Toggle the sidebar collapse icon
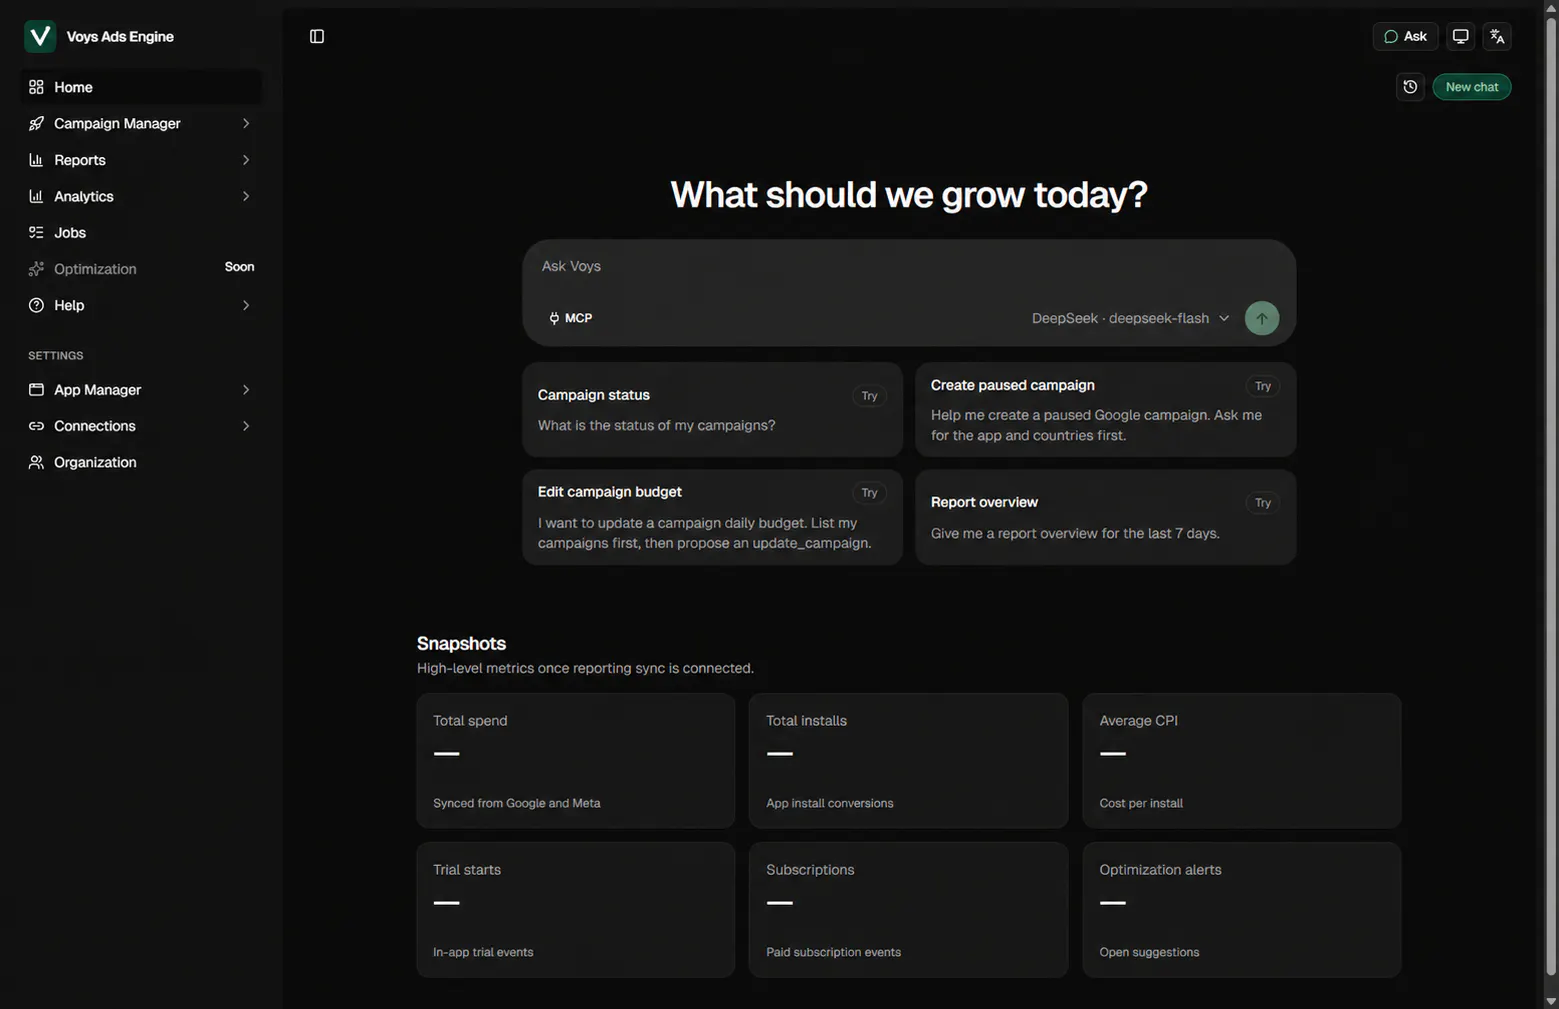This screenshot has width=1559, height=1009. (317, 36)
